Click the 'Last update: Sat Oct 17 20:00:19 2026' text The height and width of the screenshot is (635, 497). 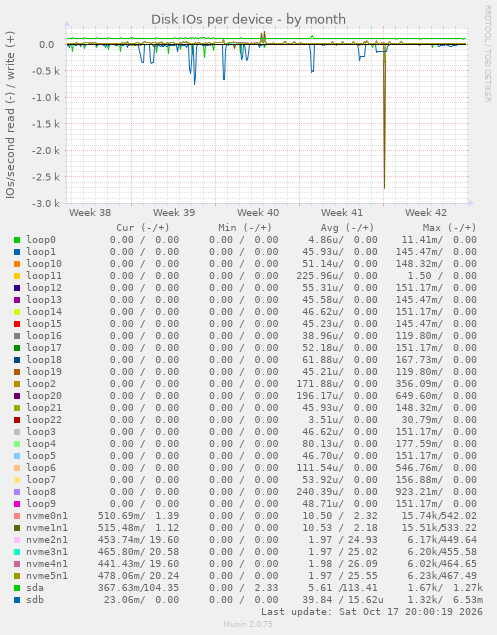point(372,612)
